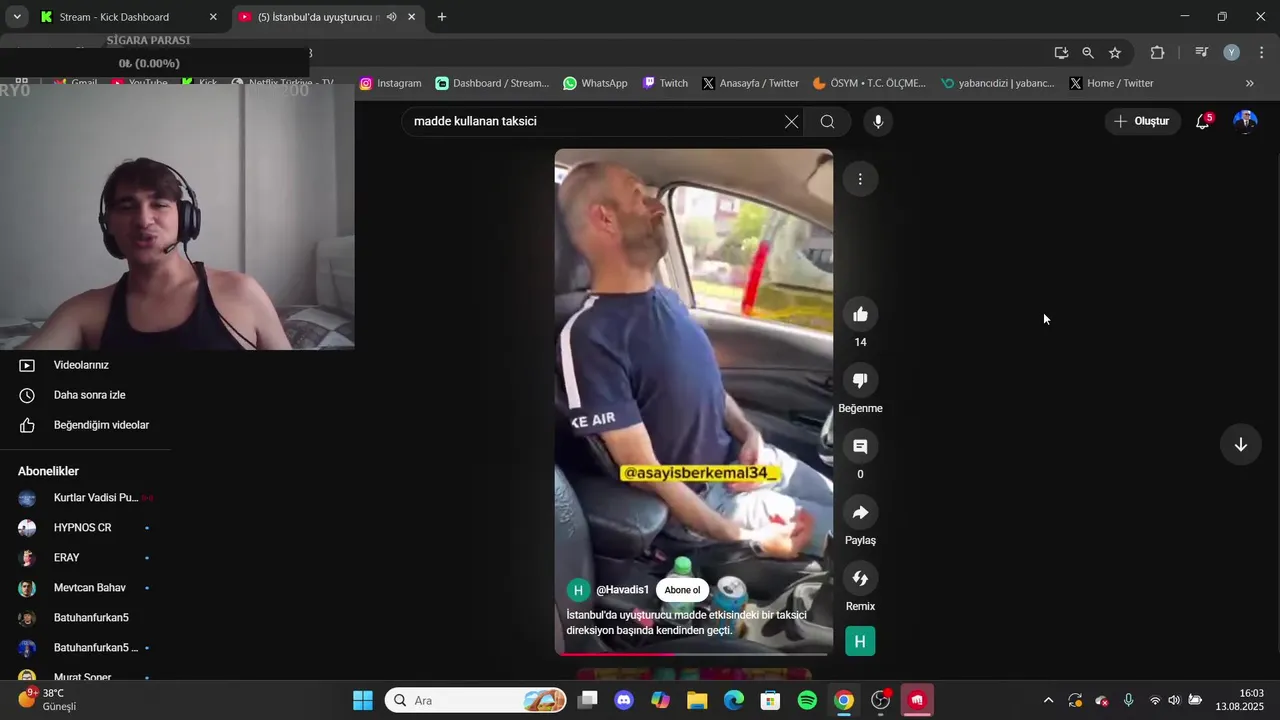Click the search magnifier button
This screenshot has height=720, width=1280.
827,121
